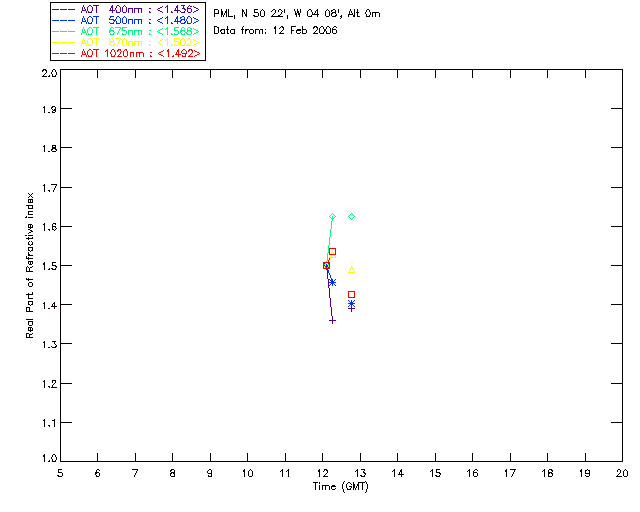Select the 'AOT 870nm : <1.502>' legend entry
Viewport: 640px width, 512px height.
pos(126,42)
